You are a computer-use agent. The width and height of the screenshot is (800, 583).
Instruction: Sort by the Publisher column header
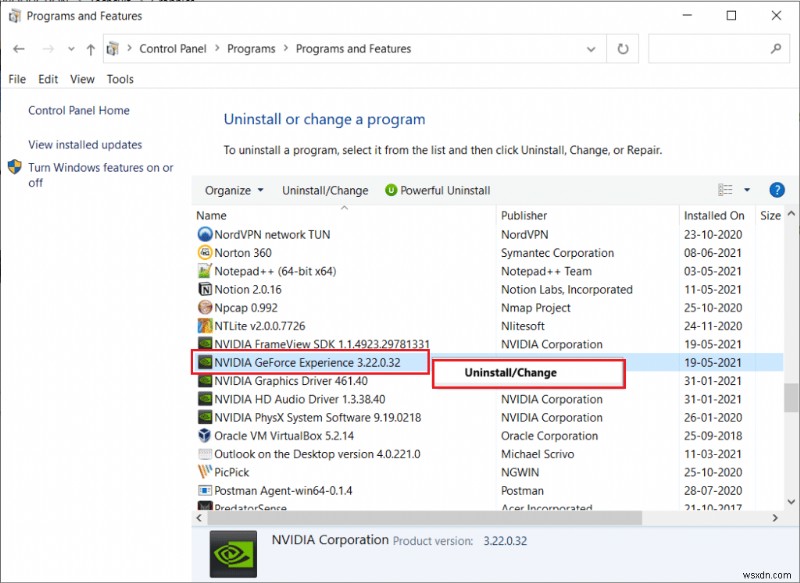coord(587,215)
